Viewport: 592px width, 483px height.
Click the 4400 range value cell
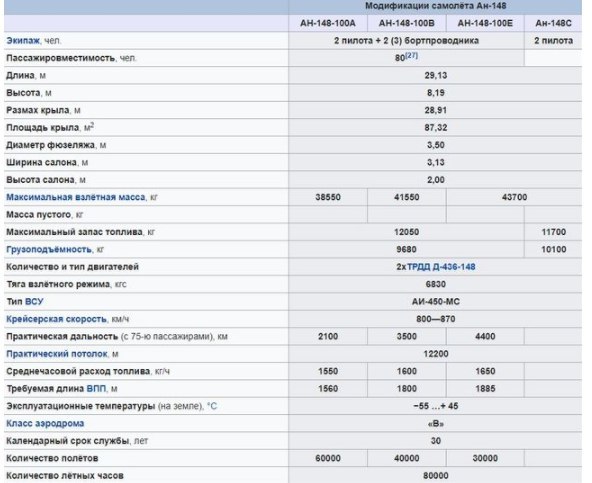(x=485, y=336)
